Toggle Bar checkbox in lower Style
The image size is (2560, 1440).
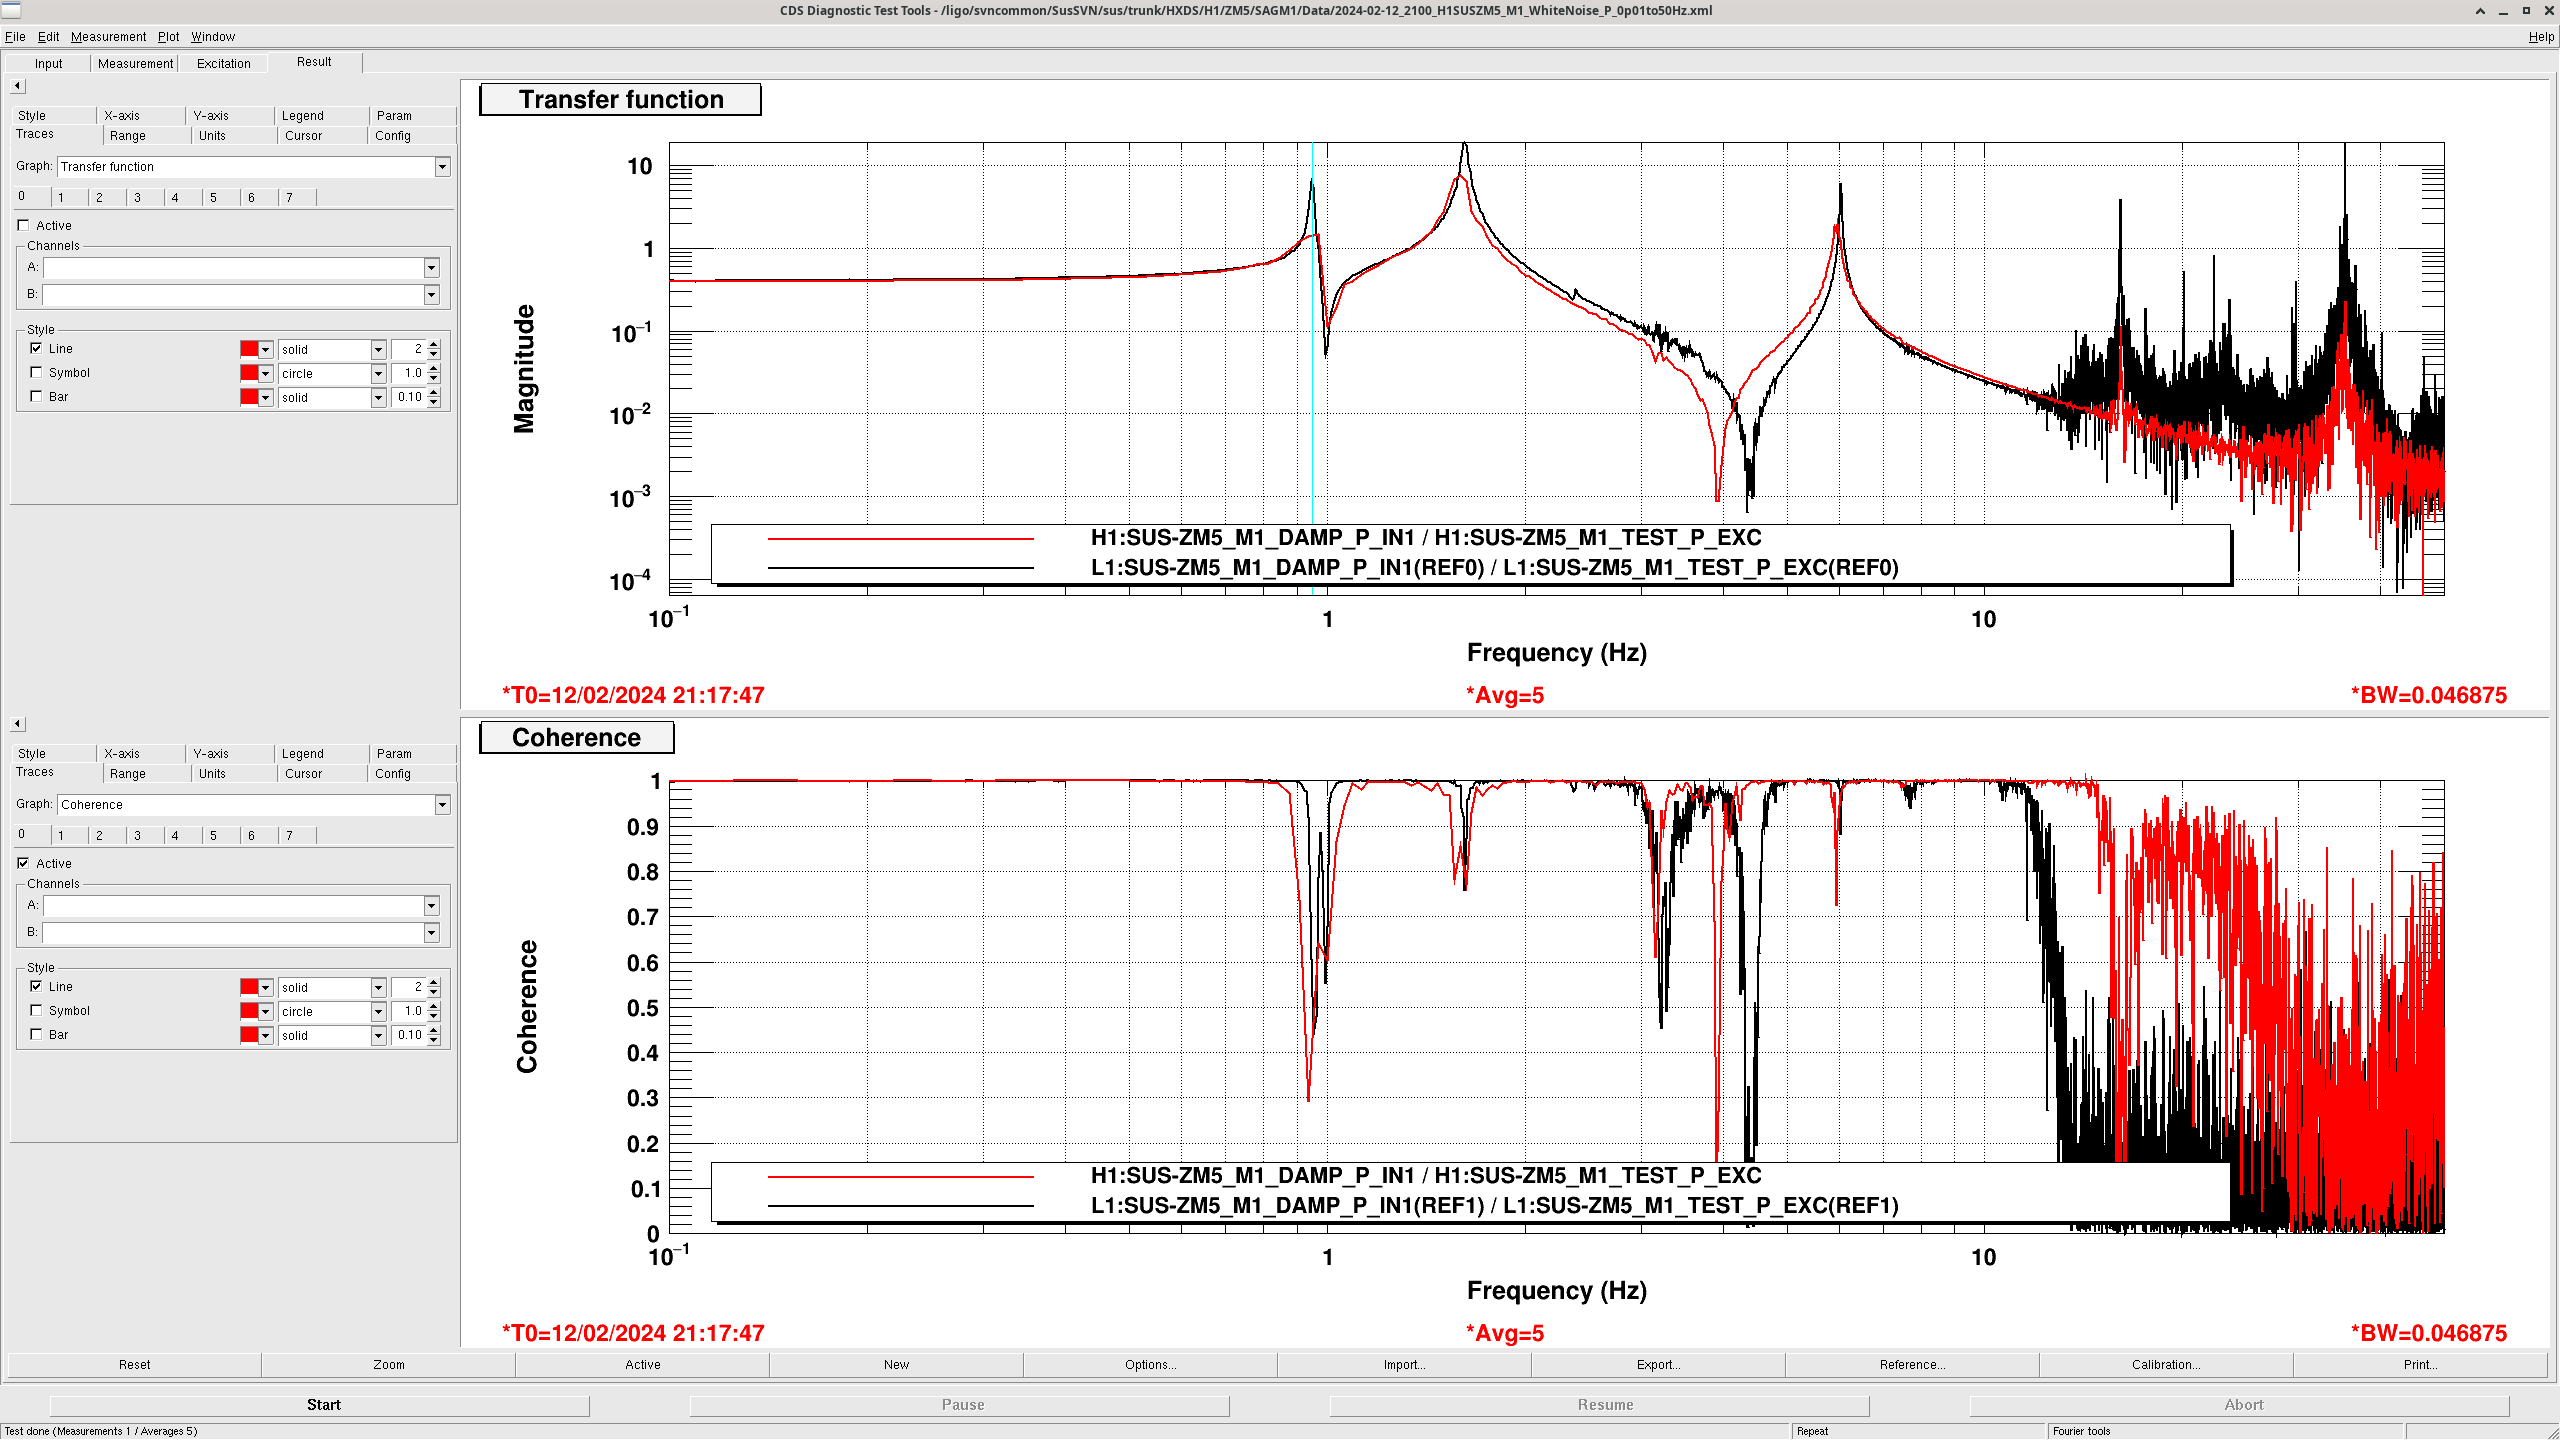[x=37, y=1035]
